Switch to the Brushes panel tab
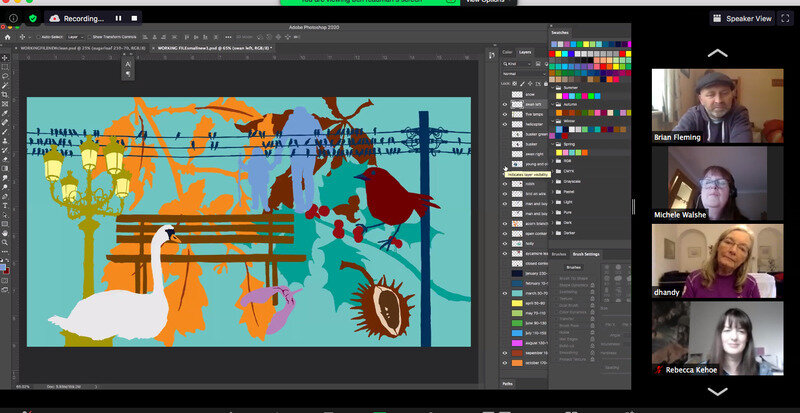Screen dimensions: 800x413 coord(559,255)
